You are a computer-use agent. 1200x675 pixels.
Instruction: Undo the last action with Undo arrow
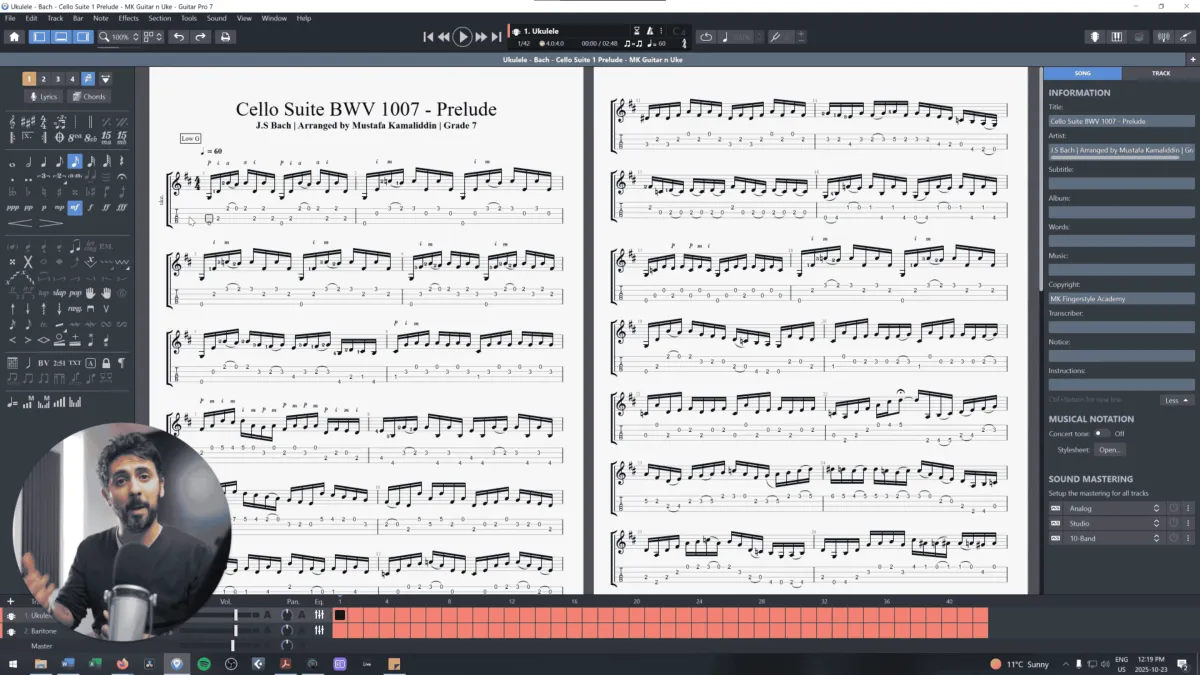178,37
